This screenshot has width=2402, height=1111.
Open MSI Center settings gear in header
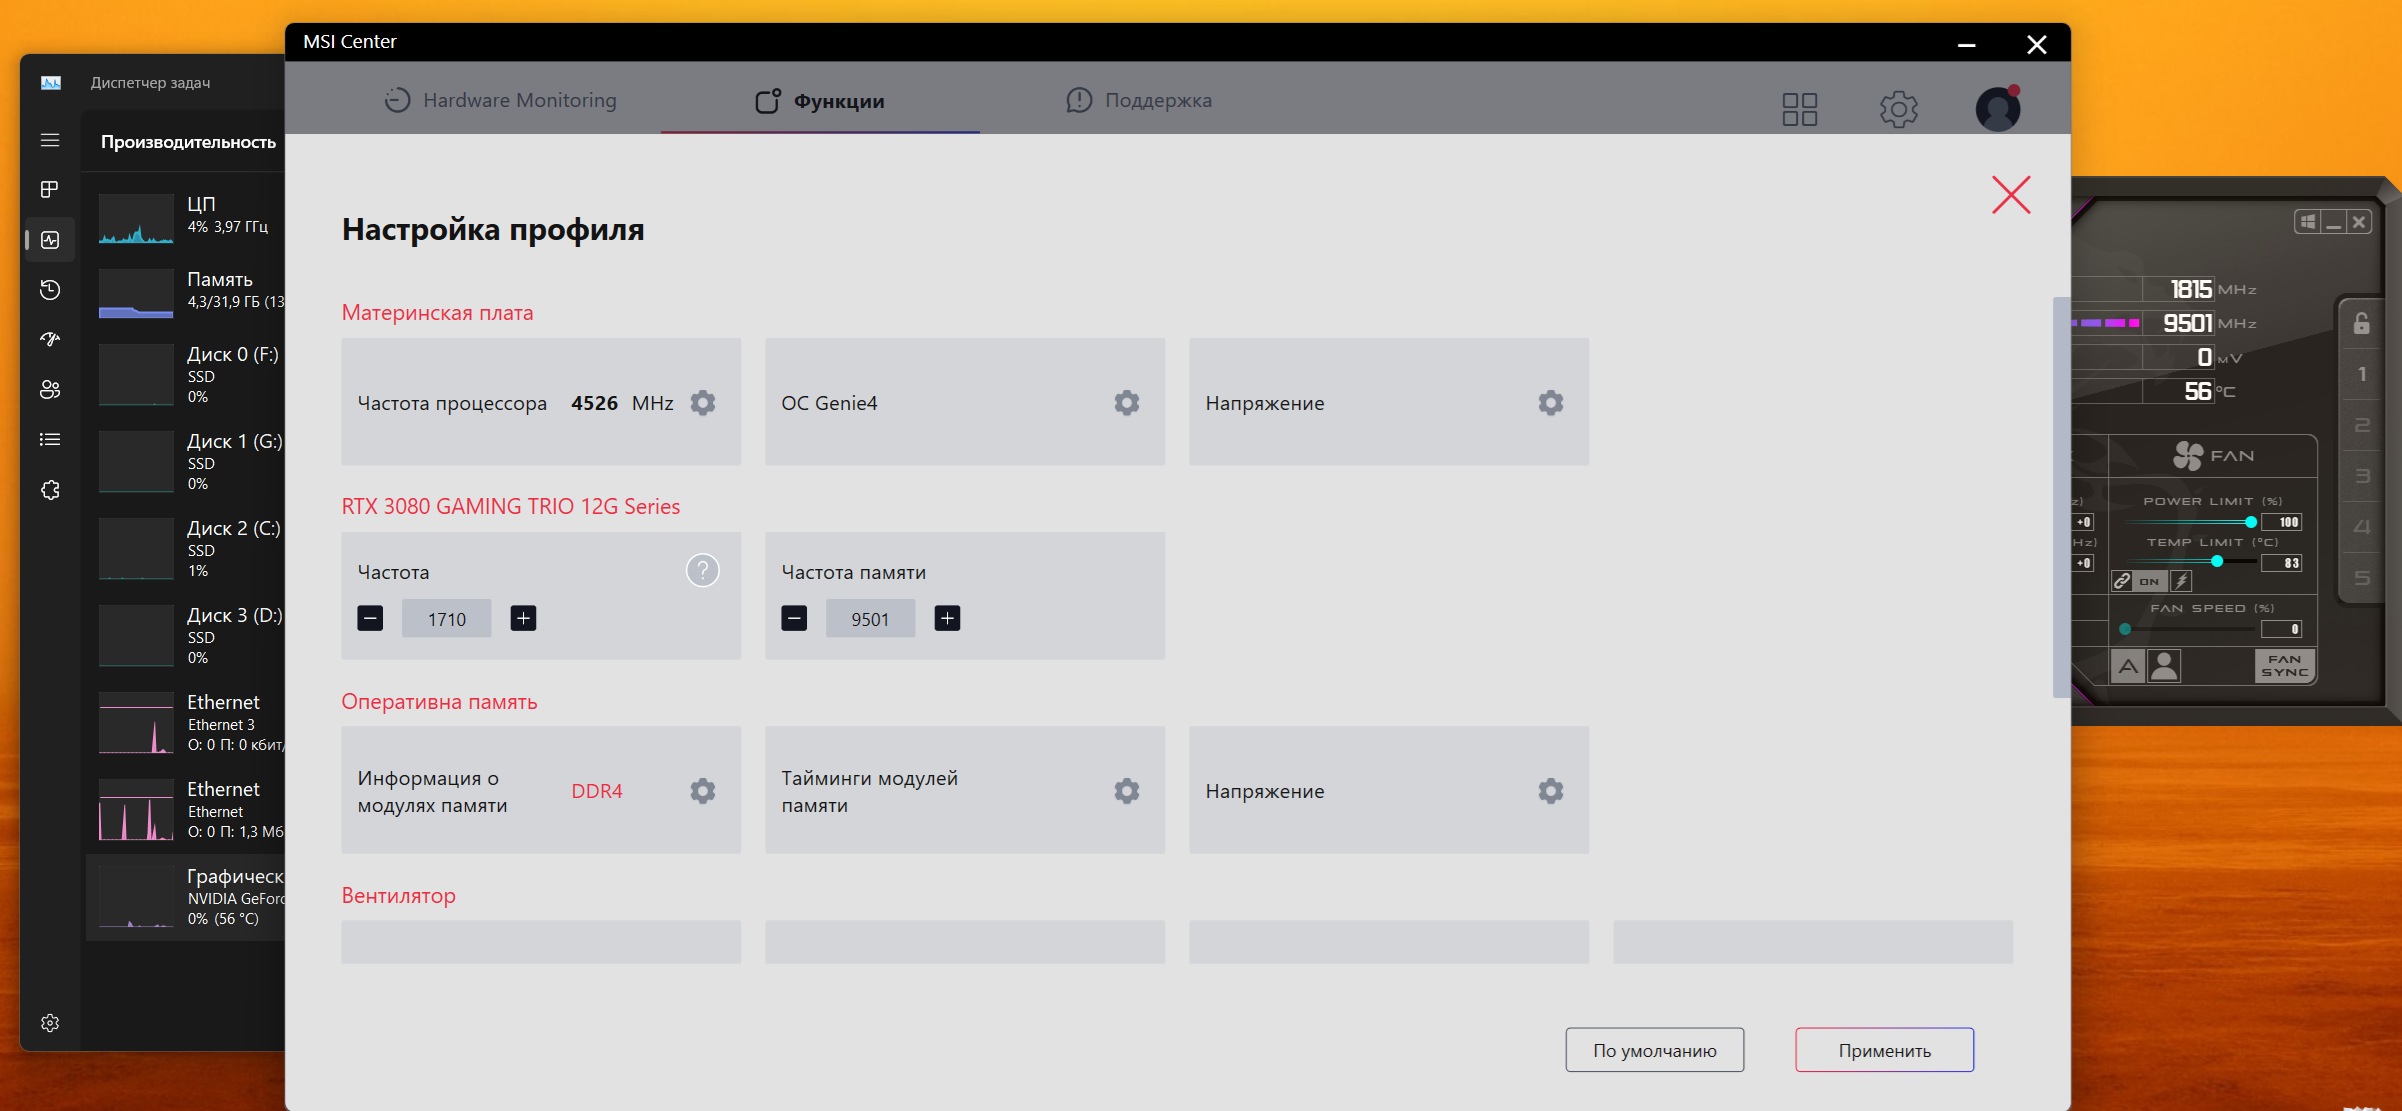(x=1898, y=109)
